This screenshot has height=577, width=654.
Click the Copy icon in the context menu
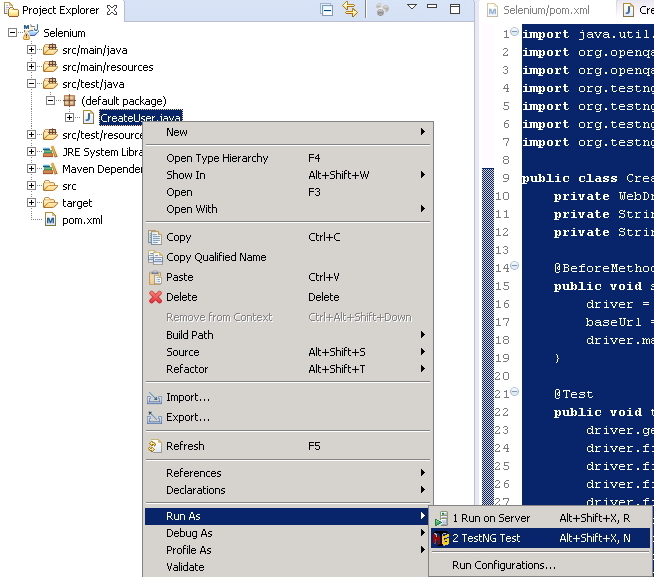155,237
